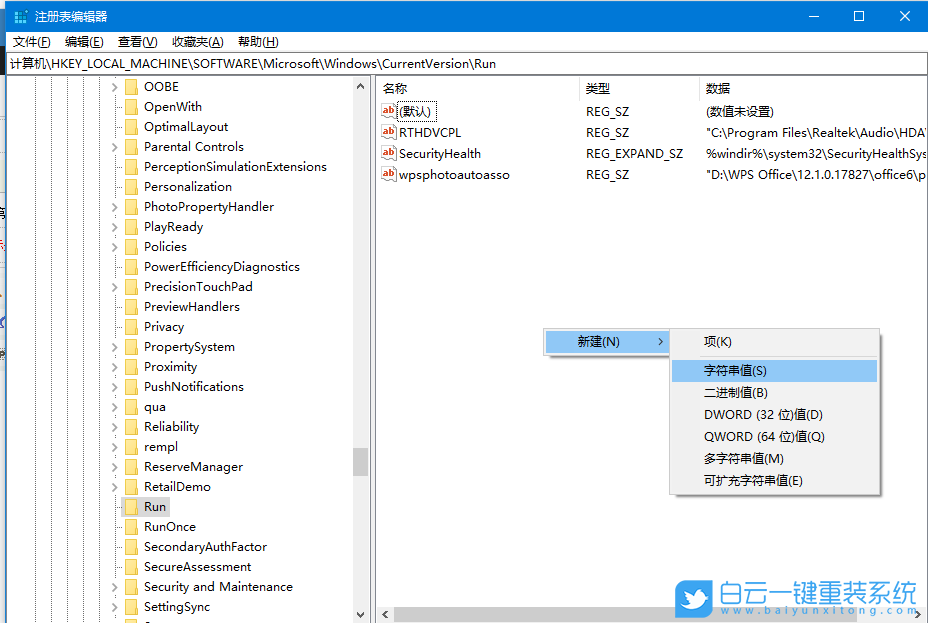Open the 收藏夹(A) menu
Viewport: 928px width, 623px height.
coord(196,41)
